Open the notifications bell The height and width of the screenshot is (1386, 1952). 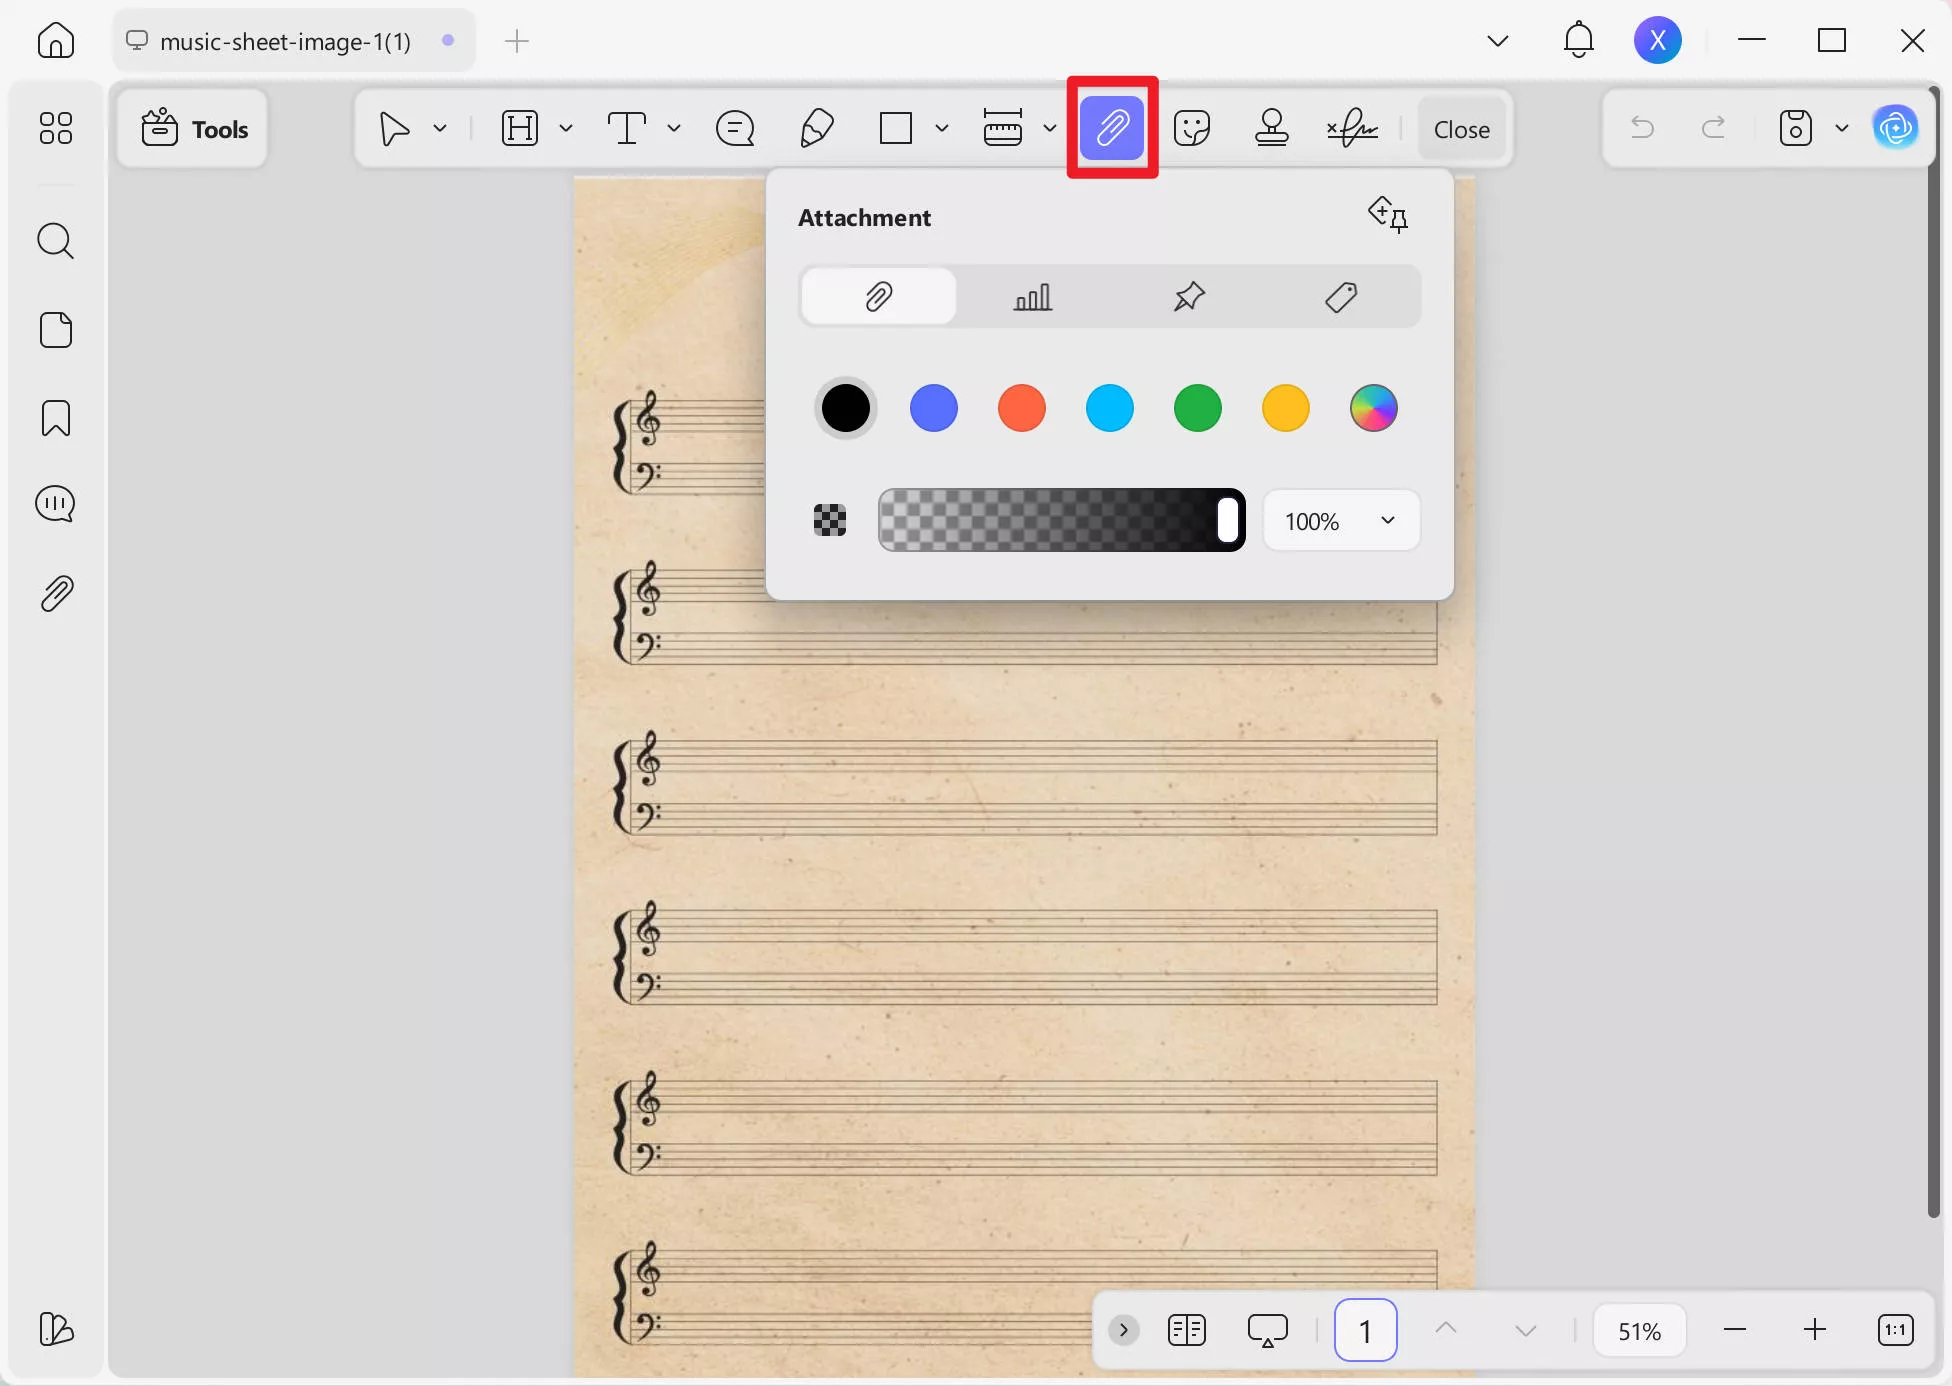[1578, 40]
